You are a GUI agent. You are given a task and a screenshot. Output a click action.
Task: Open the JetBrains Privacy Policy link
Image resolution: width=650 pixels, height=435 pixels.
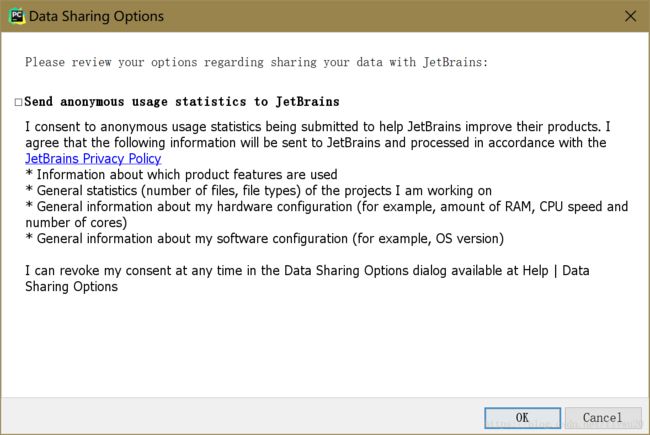(93, 159)
